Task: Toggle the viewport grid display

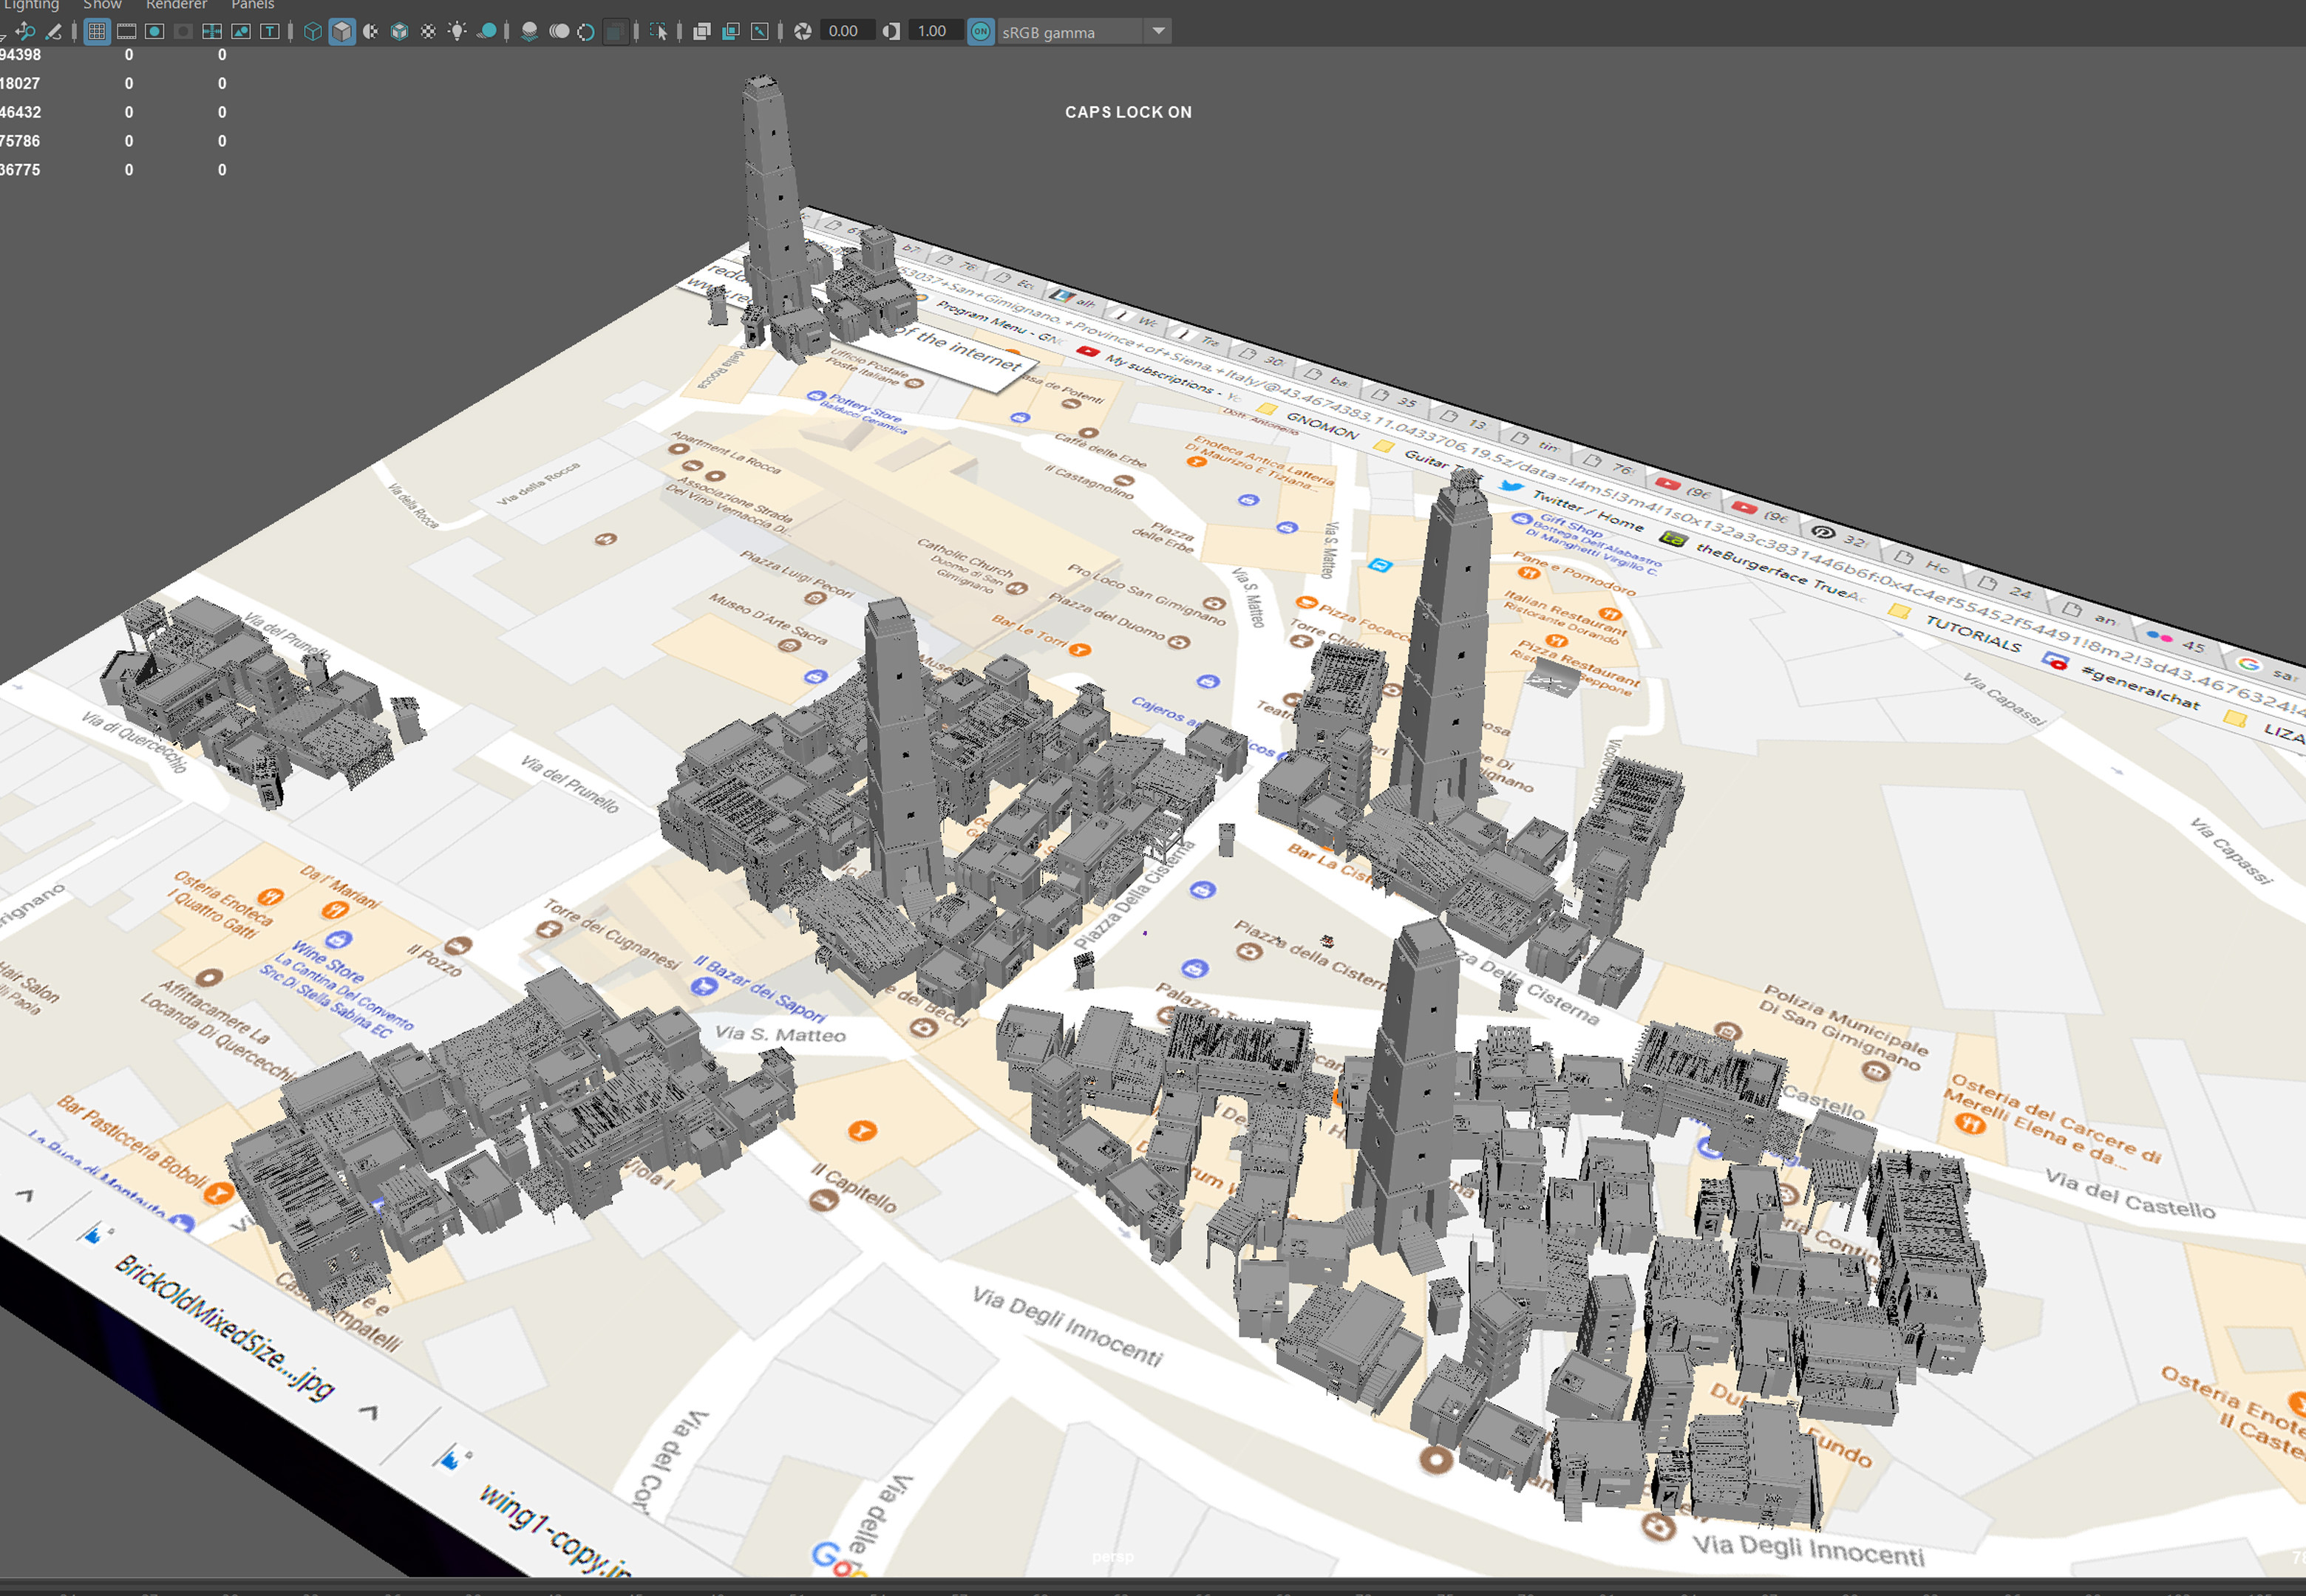Action: [97, 32]
